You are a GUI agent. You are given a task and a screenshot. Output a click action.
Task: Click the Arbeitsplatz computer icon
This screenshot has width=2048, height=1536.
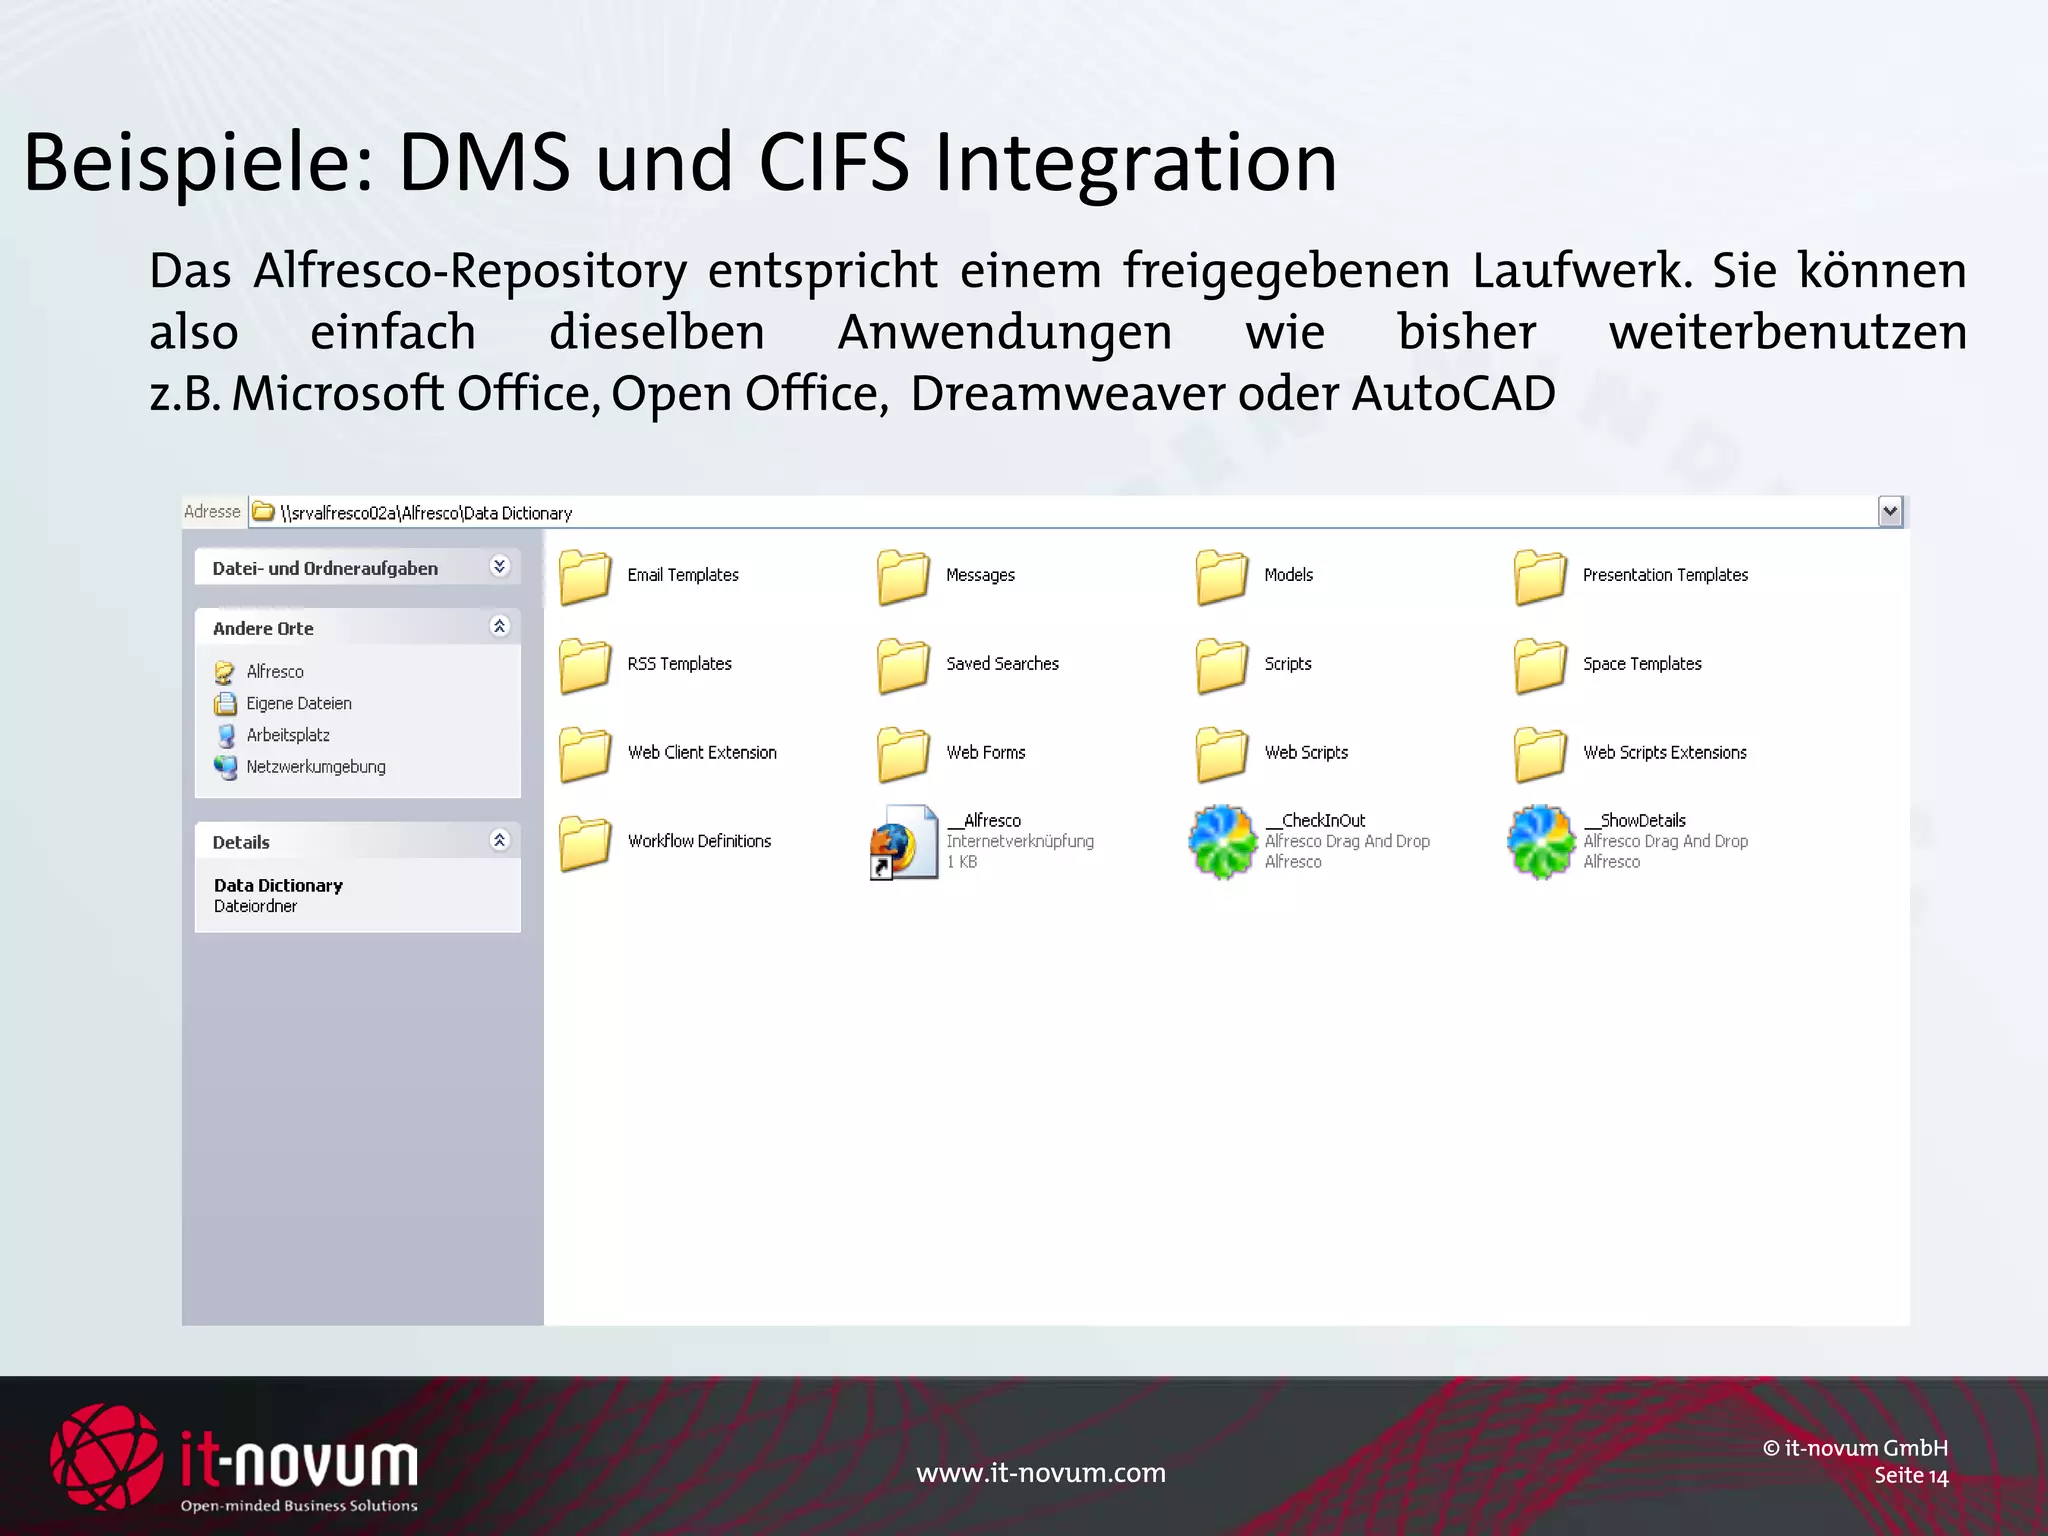(x=225, y=736)
